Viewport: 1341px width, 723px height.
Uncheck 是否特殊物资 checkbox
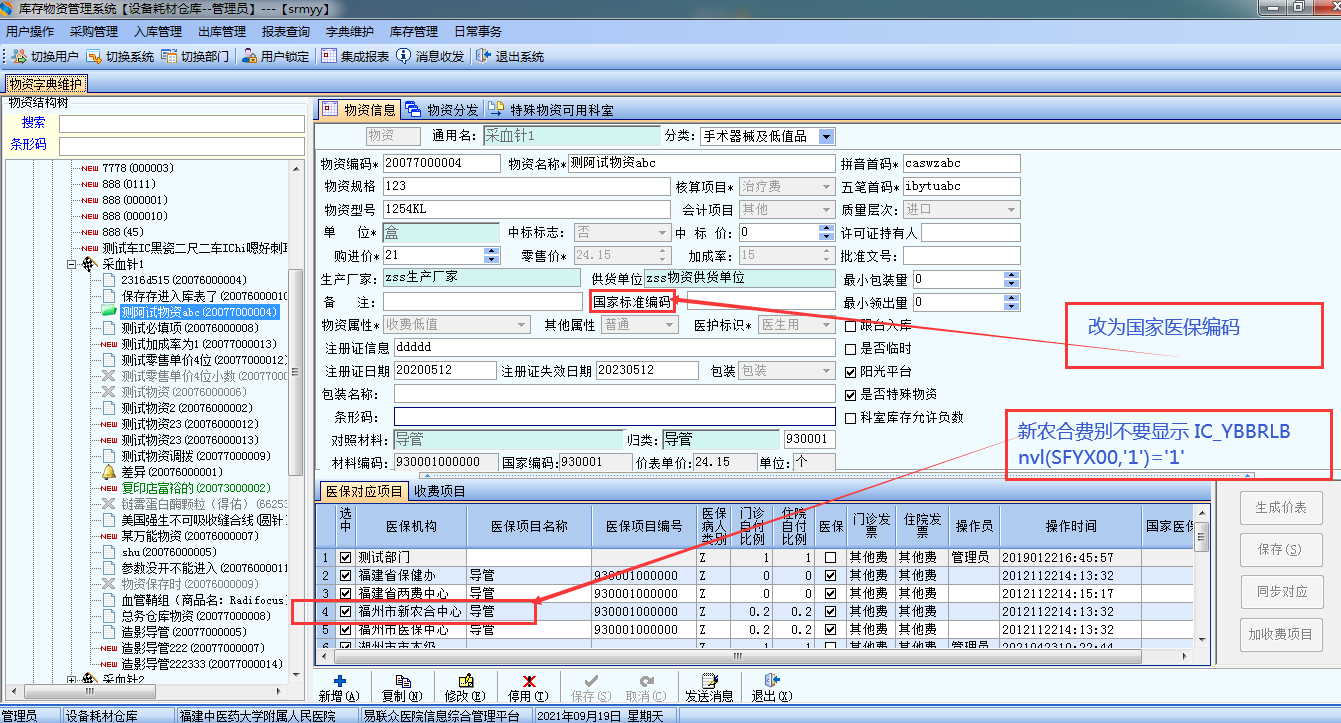pyautogui.click(x=851, y=394)
